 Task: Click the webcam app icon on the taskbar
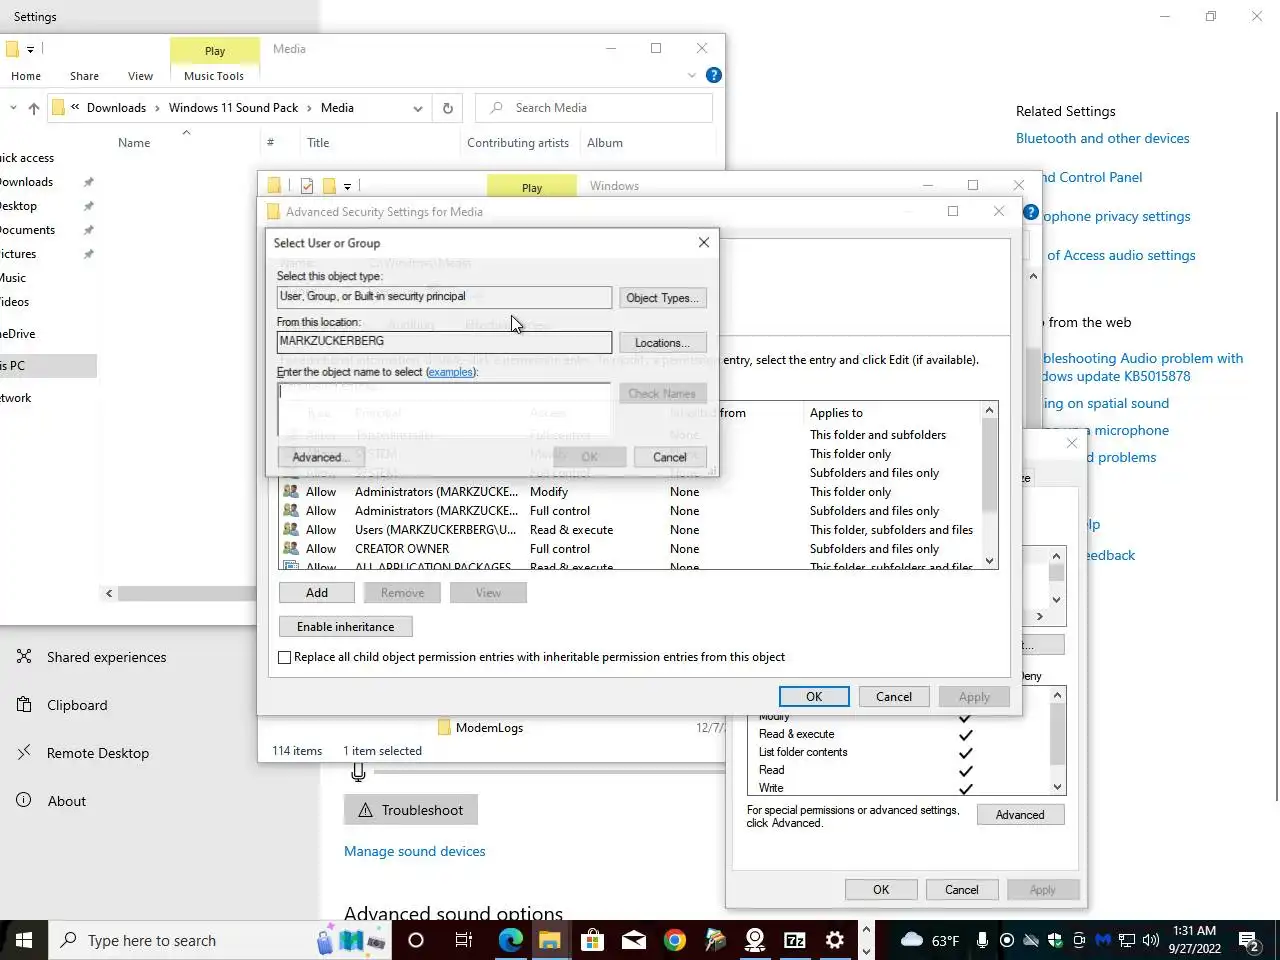tap(755, 940)
